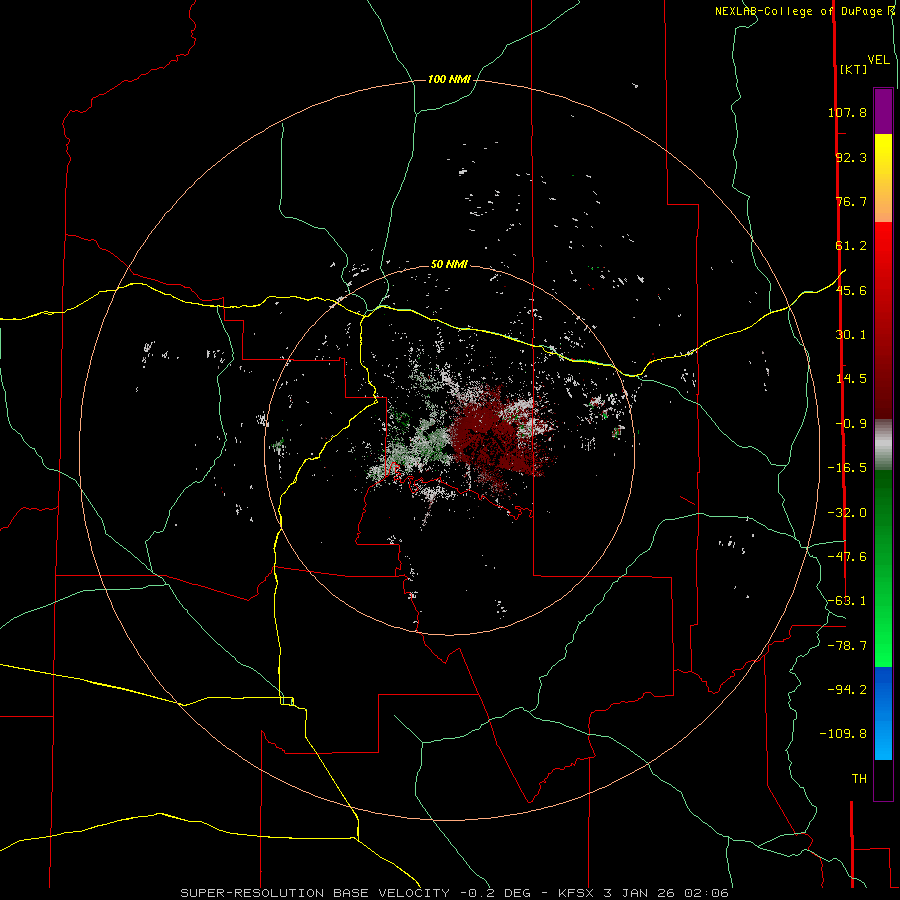The height and width of the screenshot is (900, 900).
Task: Click the -47.6 velocity scale value
Action: (847, 557)
